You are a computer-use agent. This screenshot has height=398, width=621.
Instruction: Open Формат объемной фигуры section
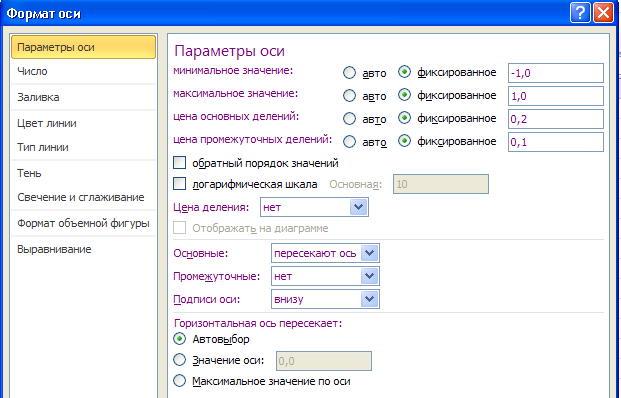84,223
